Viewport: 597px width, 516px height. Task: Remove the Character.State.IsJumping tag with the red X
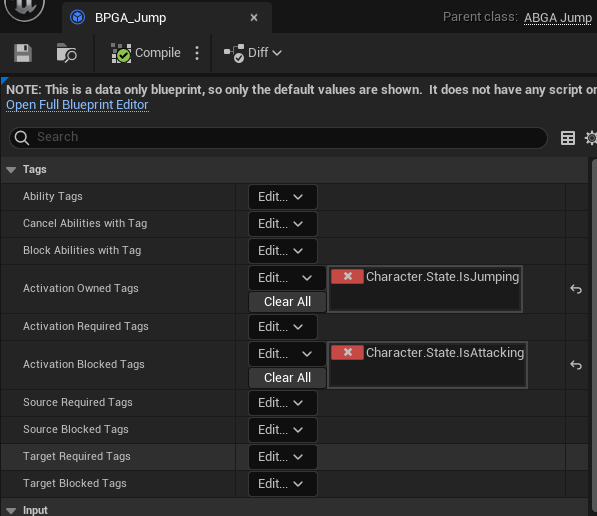pos(347,276)
